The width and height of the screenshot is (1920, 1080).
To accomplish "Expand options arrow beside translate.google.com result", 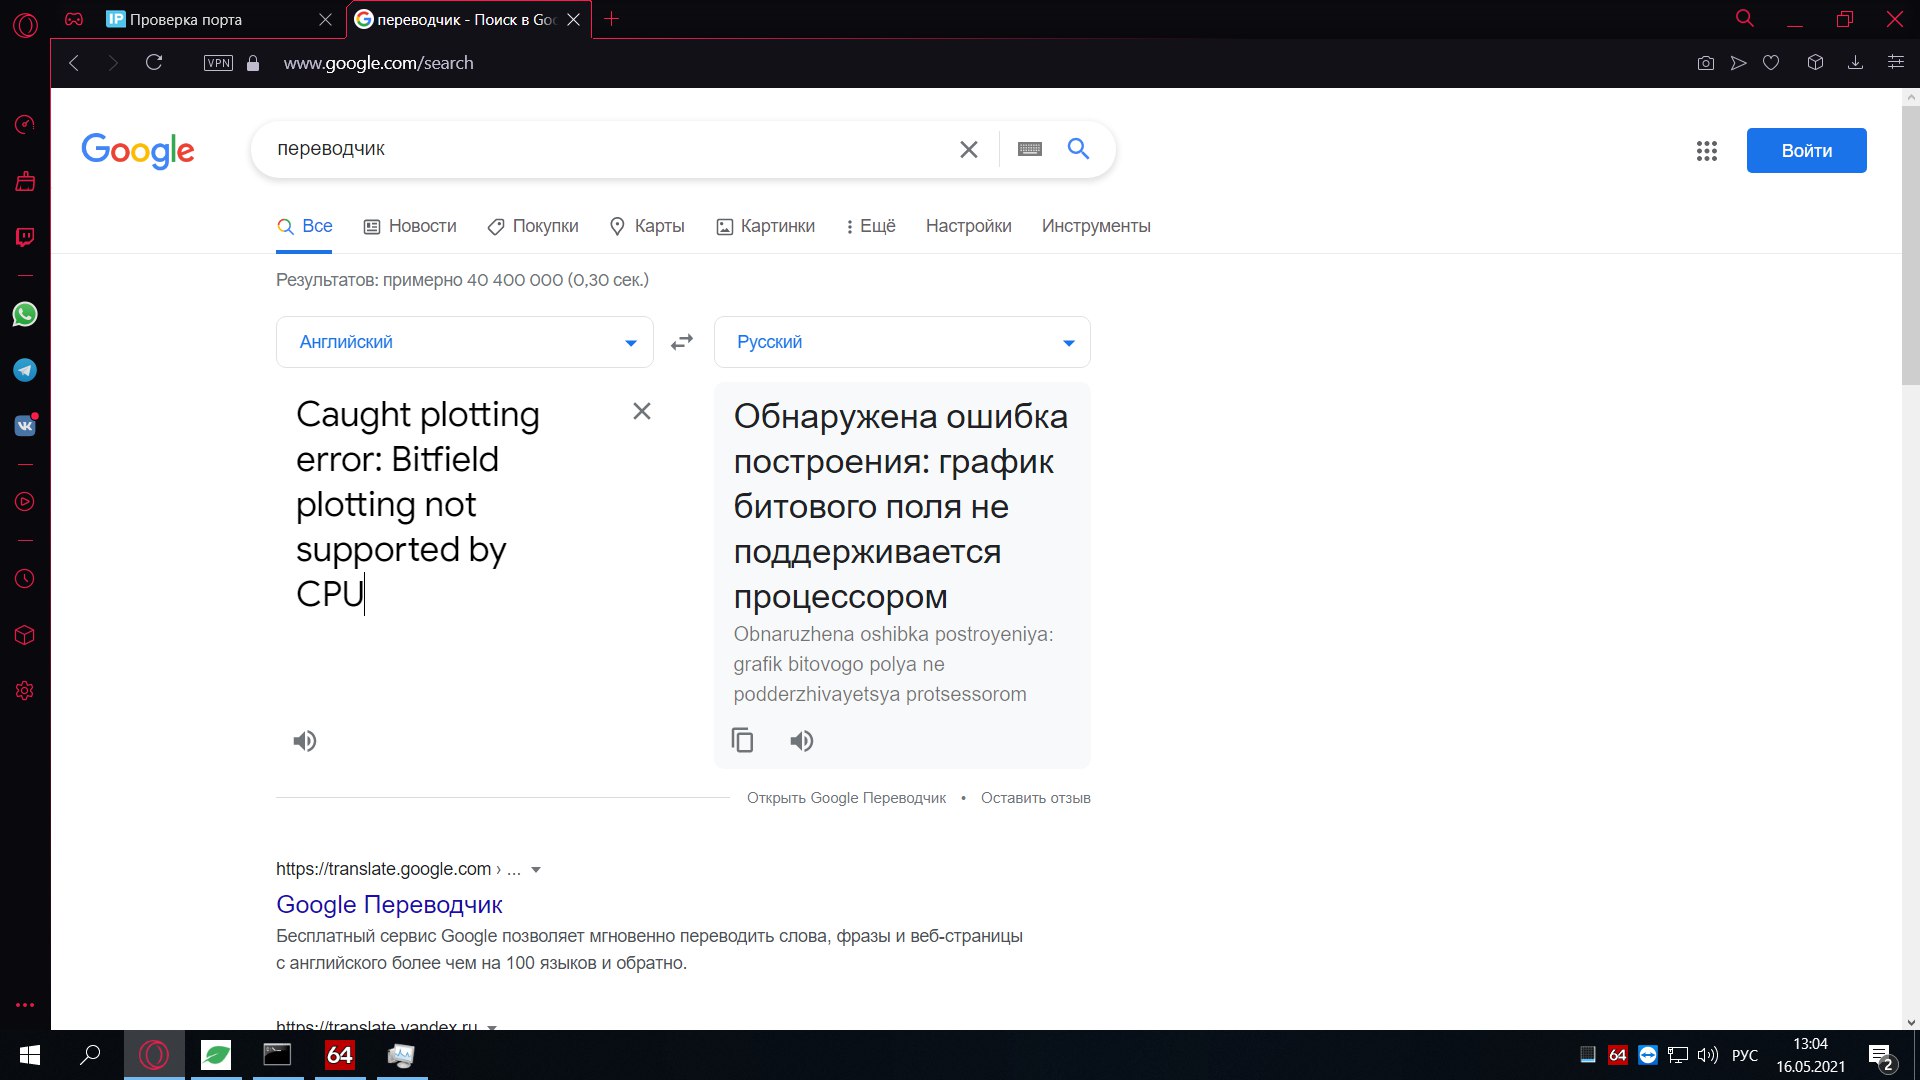I will 536,870.
